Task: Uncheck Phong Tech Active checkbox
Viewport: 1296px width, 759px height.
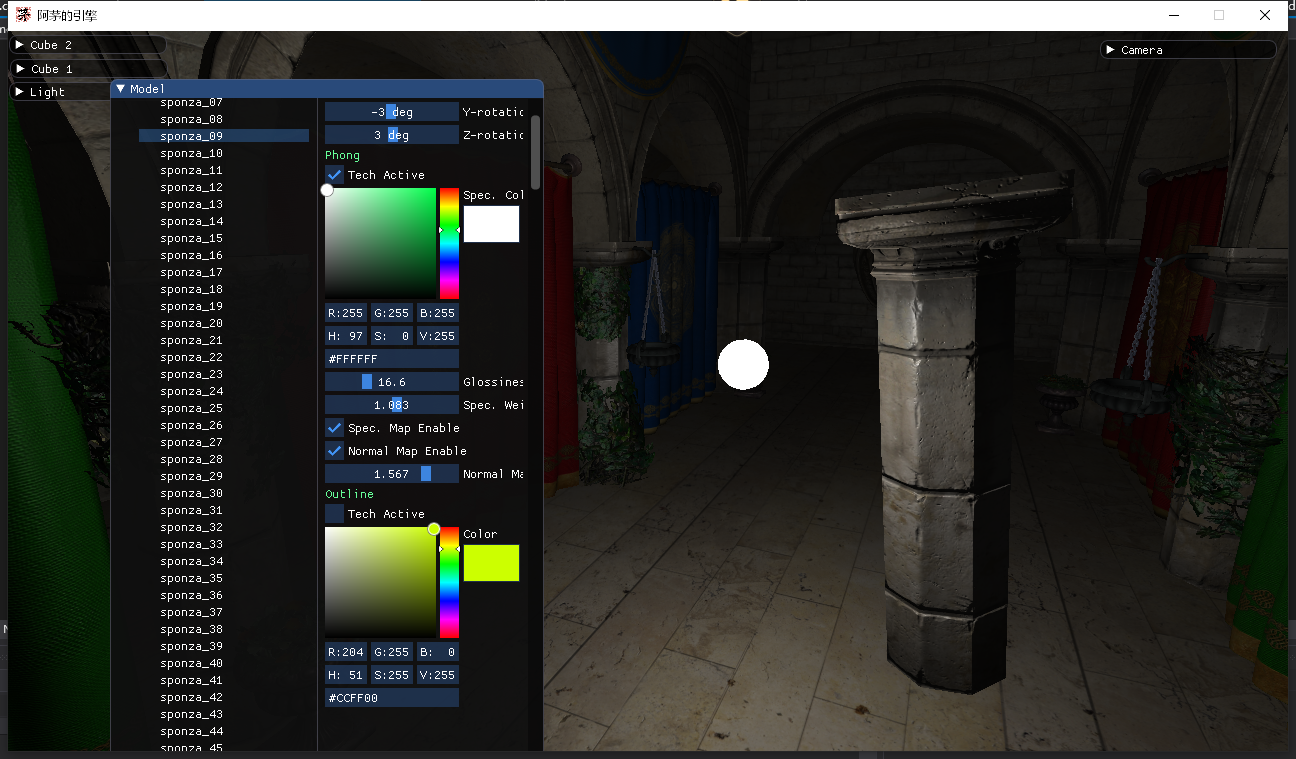Action: click(335, 175)
